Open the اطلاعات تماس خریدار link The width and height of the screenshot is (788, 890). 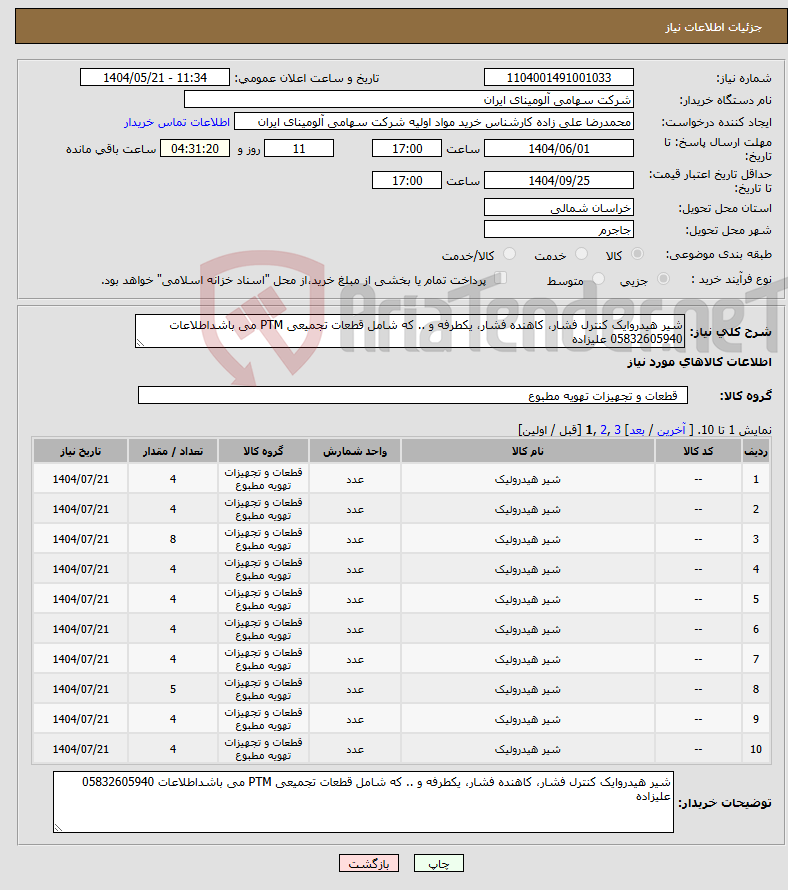click(177, 122)
